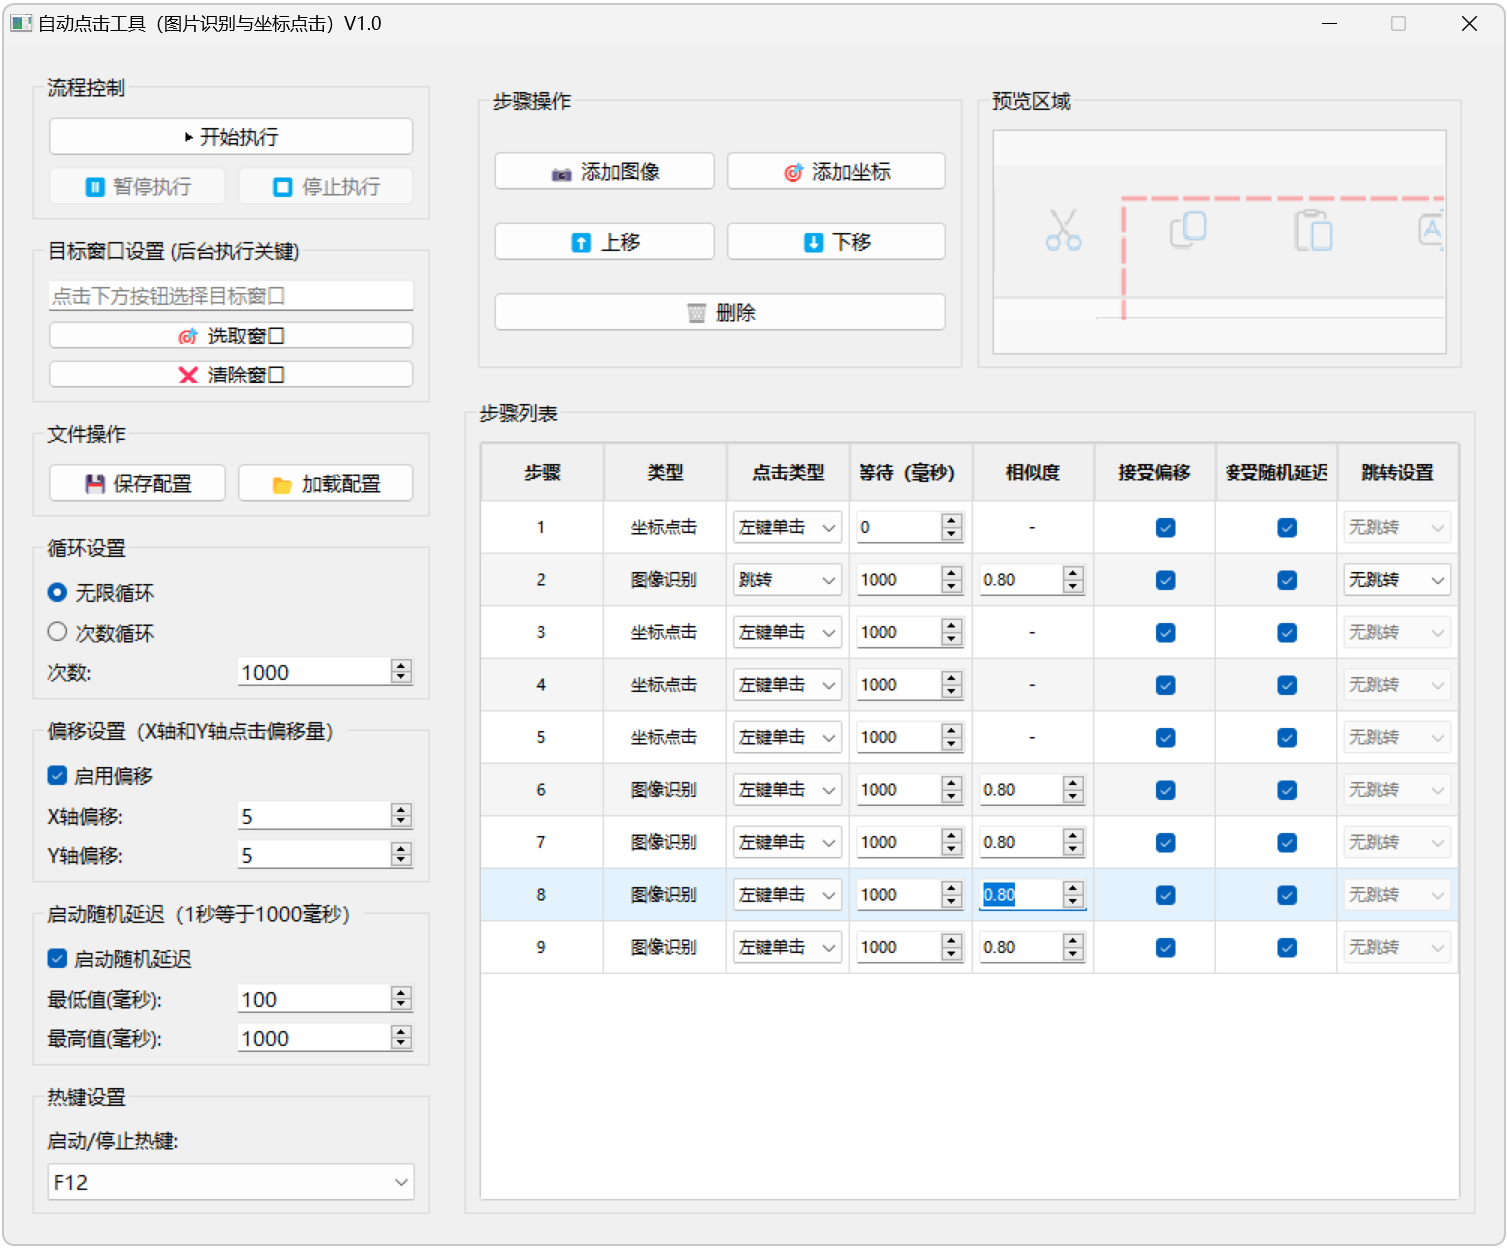The image size is (1507, 1249).
Task: Open the F12 hotkey dropdown
Action: click(231, 1182)
